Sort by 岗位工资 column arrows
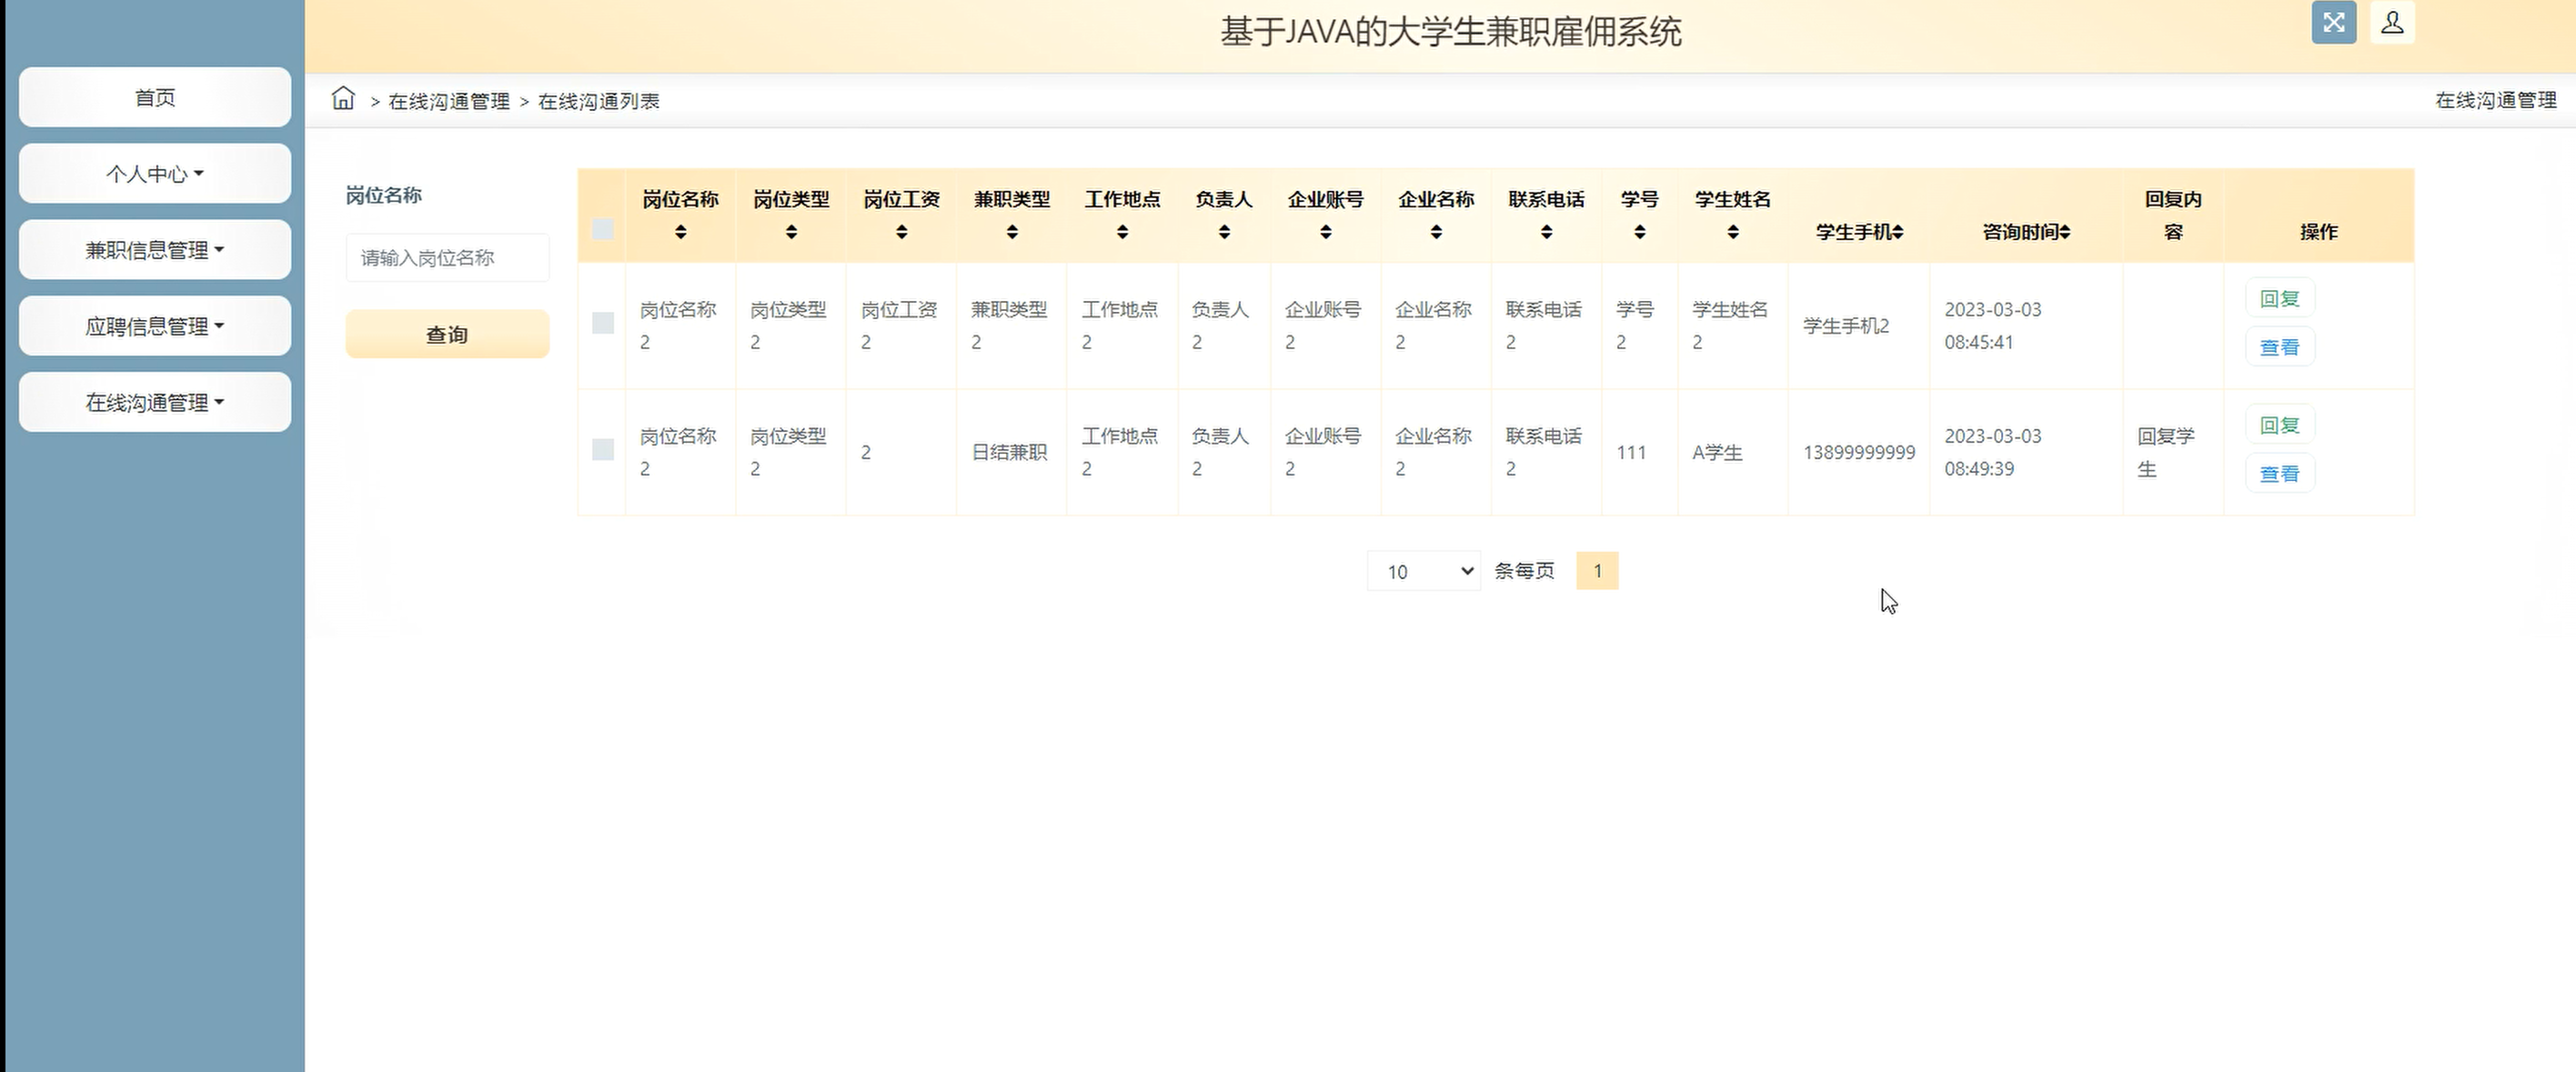The width and height of the screenshot is (2576, 1072). pos(901,232)
